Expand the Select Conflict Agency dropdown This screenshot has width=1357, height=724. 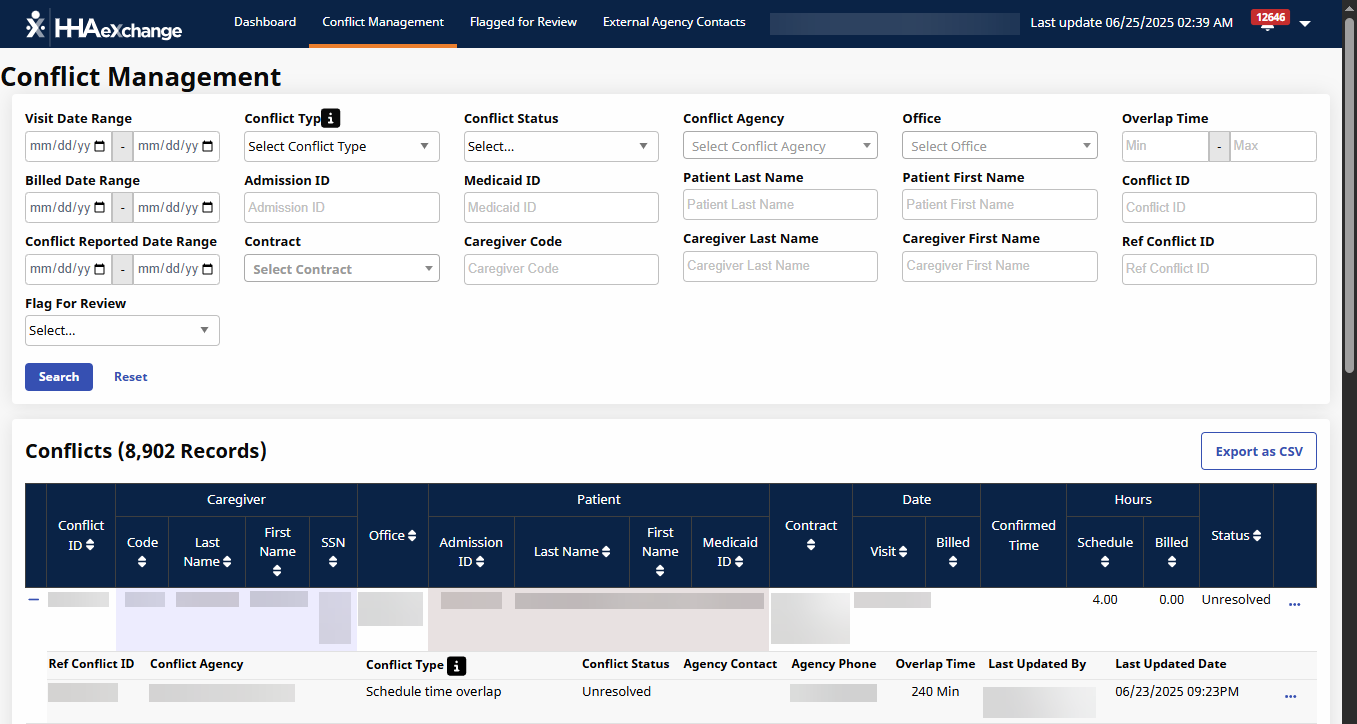779,146
